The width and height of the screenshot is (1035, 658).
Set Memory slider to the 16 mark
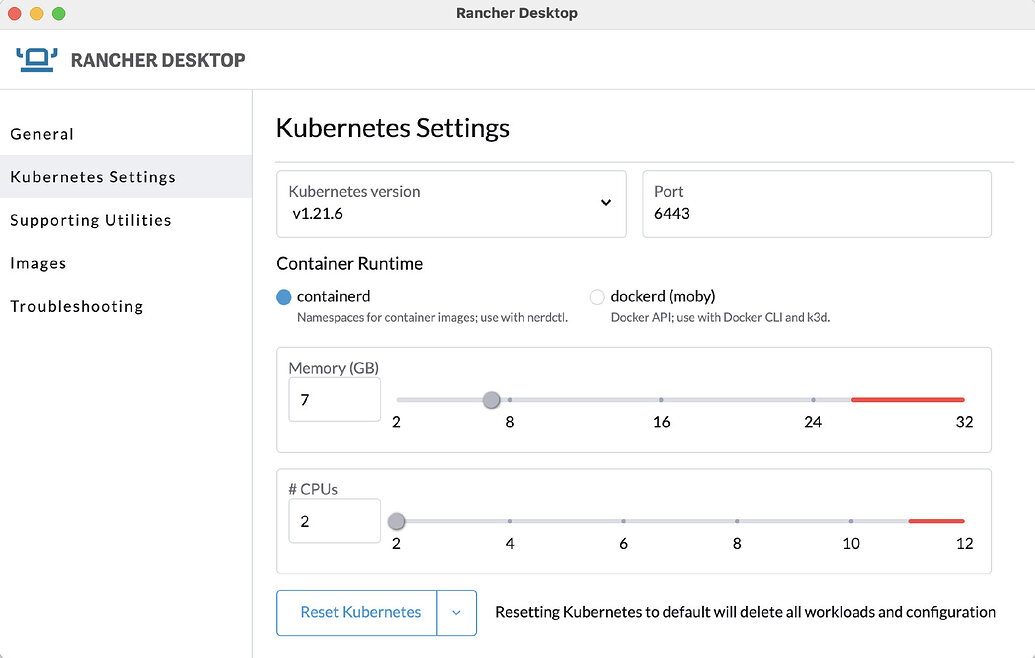[x=661, y=400]
